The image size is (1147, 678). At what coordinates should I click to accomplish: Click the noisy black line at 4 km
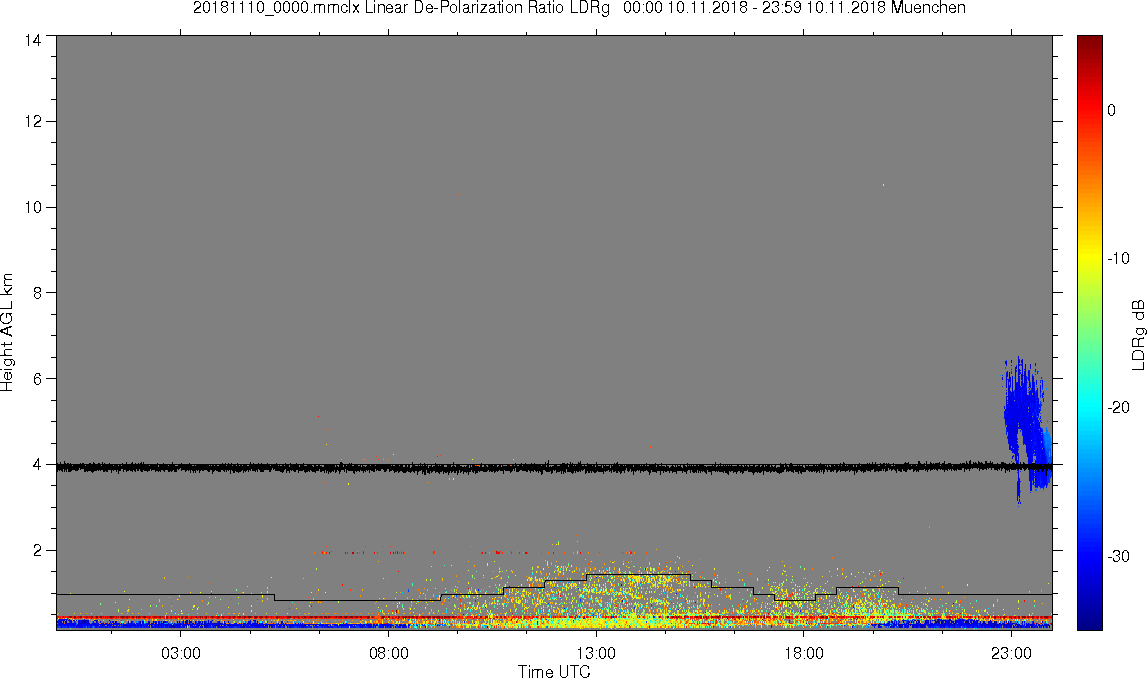pyautogui.click(x=554, y=467)
